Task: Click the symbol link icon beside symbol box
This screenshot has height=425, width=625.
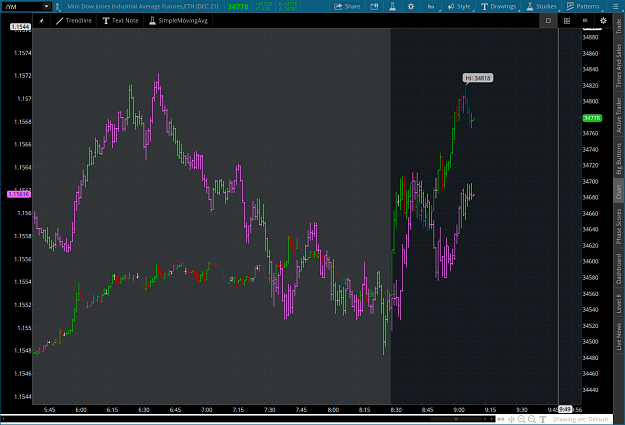Action: pyautogui.click(x=57, y=6)
